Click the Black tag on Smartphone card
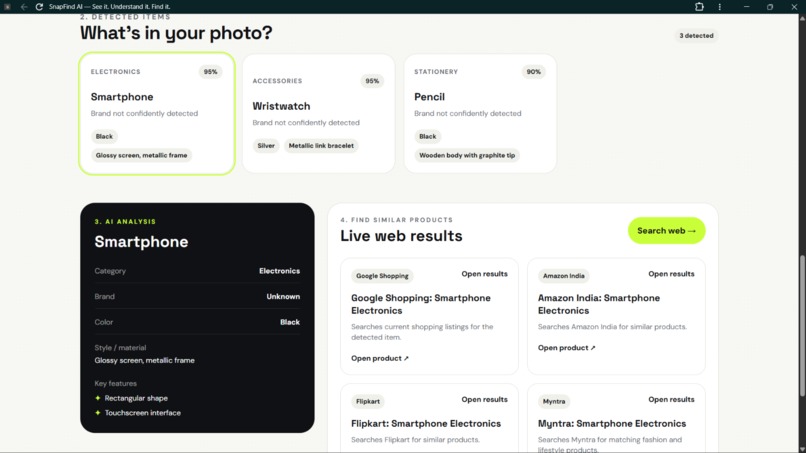The width and height of the screenshot is (806, 453). tap(104, 136)
